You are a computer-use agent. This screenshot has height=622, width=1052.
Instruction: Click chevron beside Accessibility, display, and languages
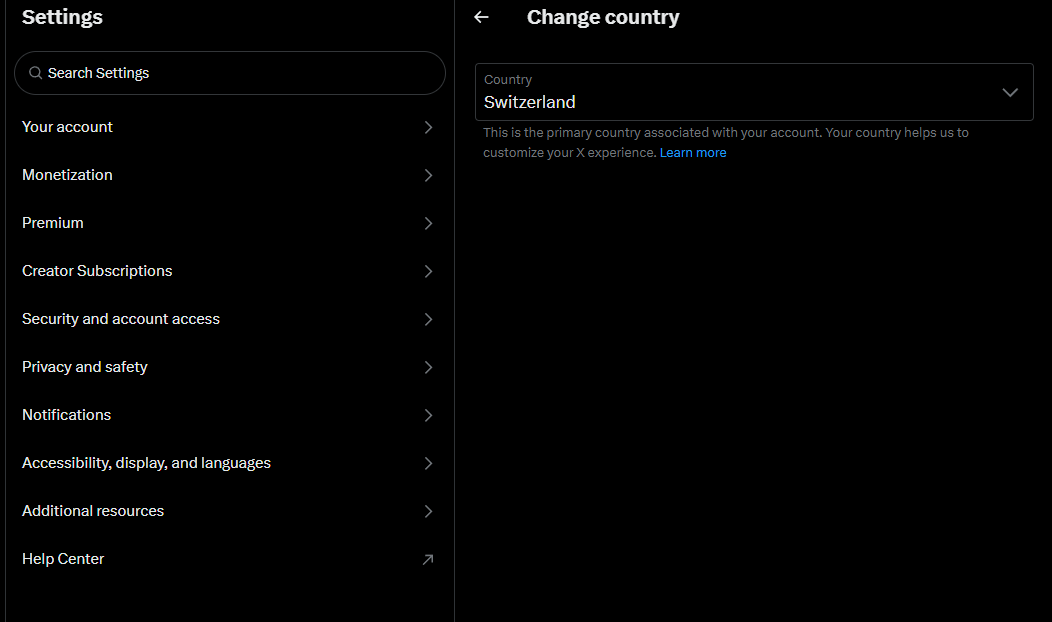tap(428, 463)
